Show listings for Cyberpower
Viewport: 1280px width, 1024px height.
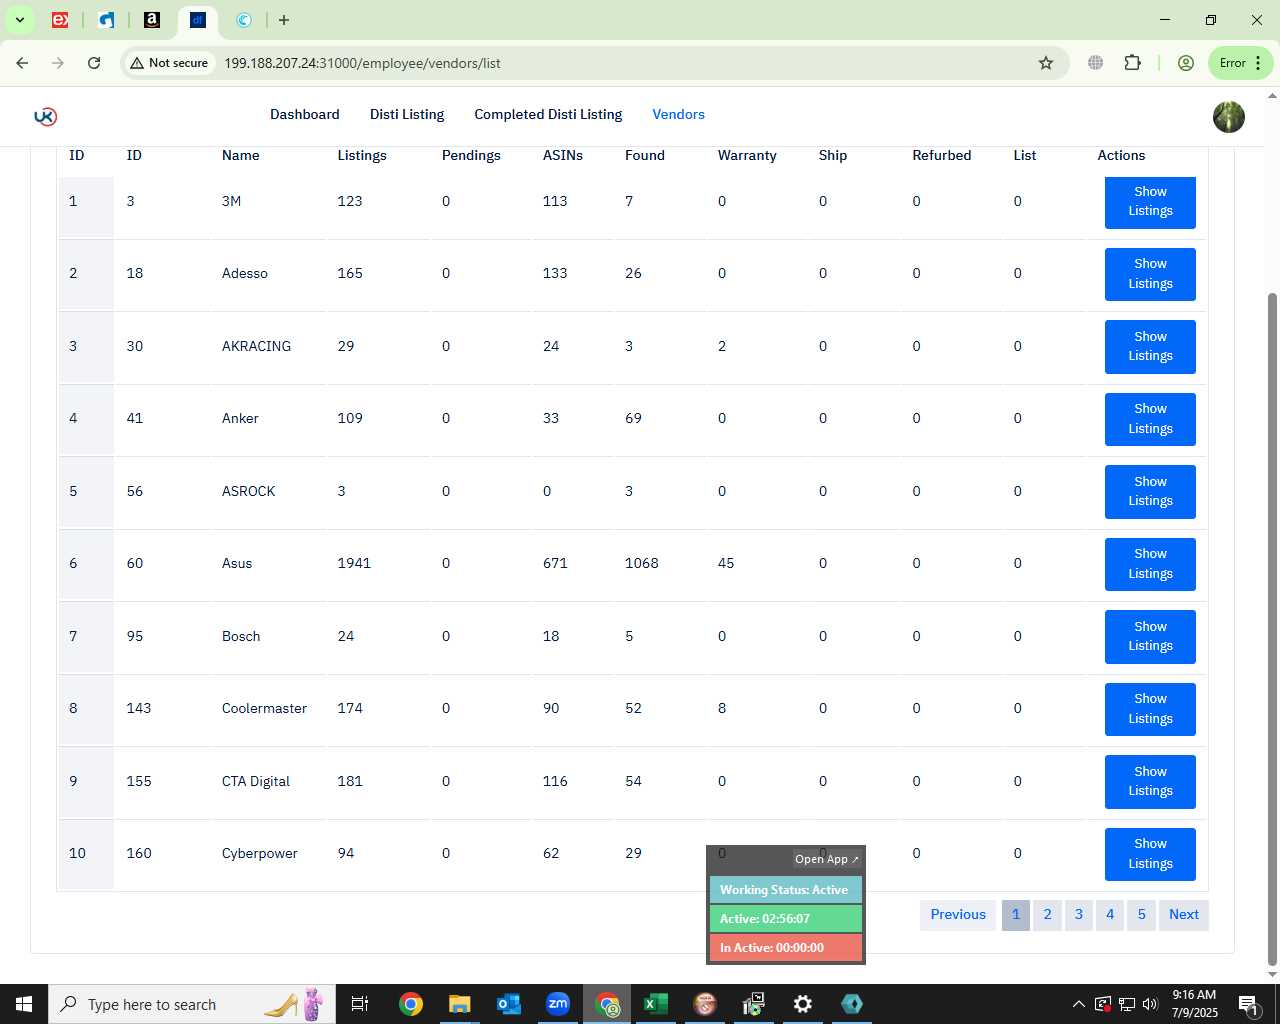click(x=1150, y=854)
